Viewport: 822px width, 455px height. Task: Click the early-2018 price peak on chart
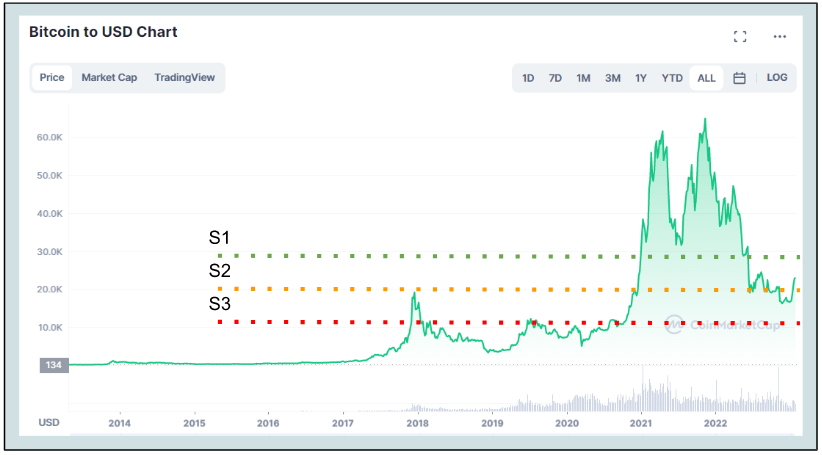pos(414,294)
